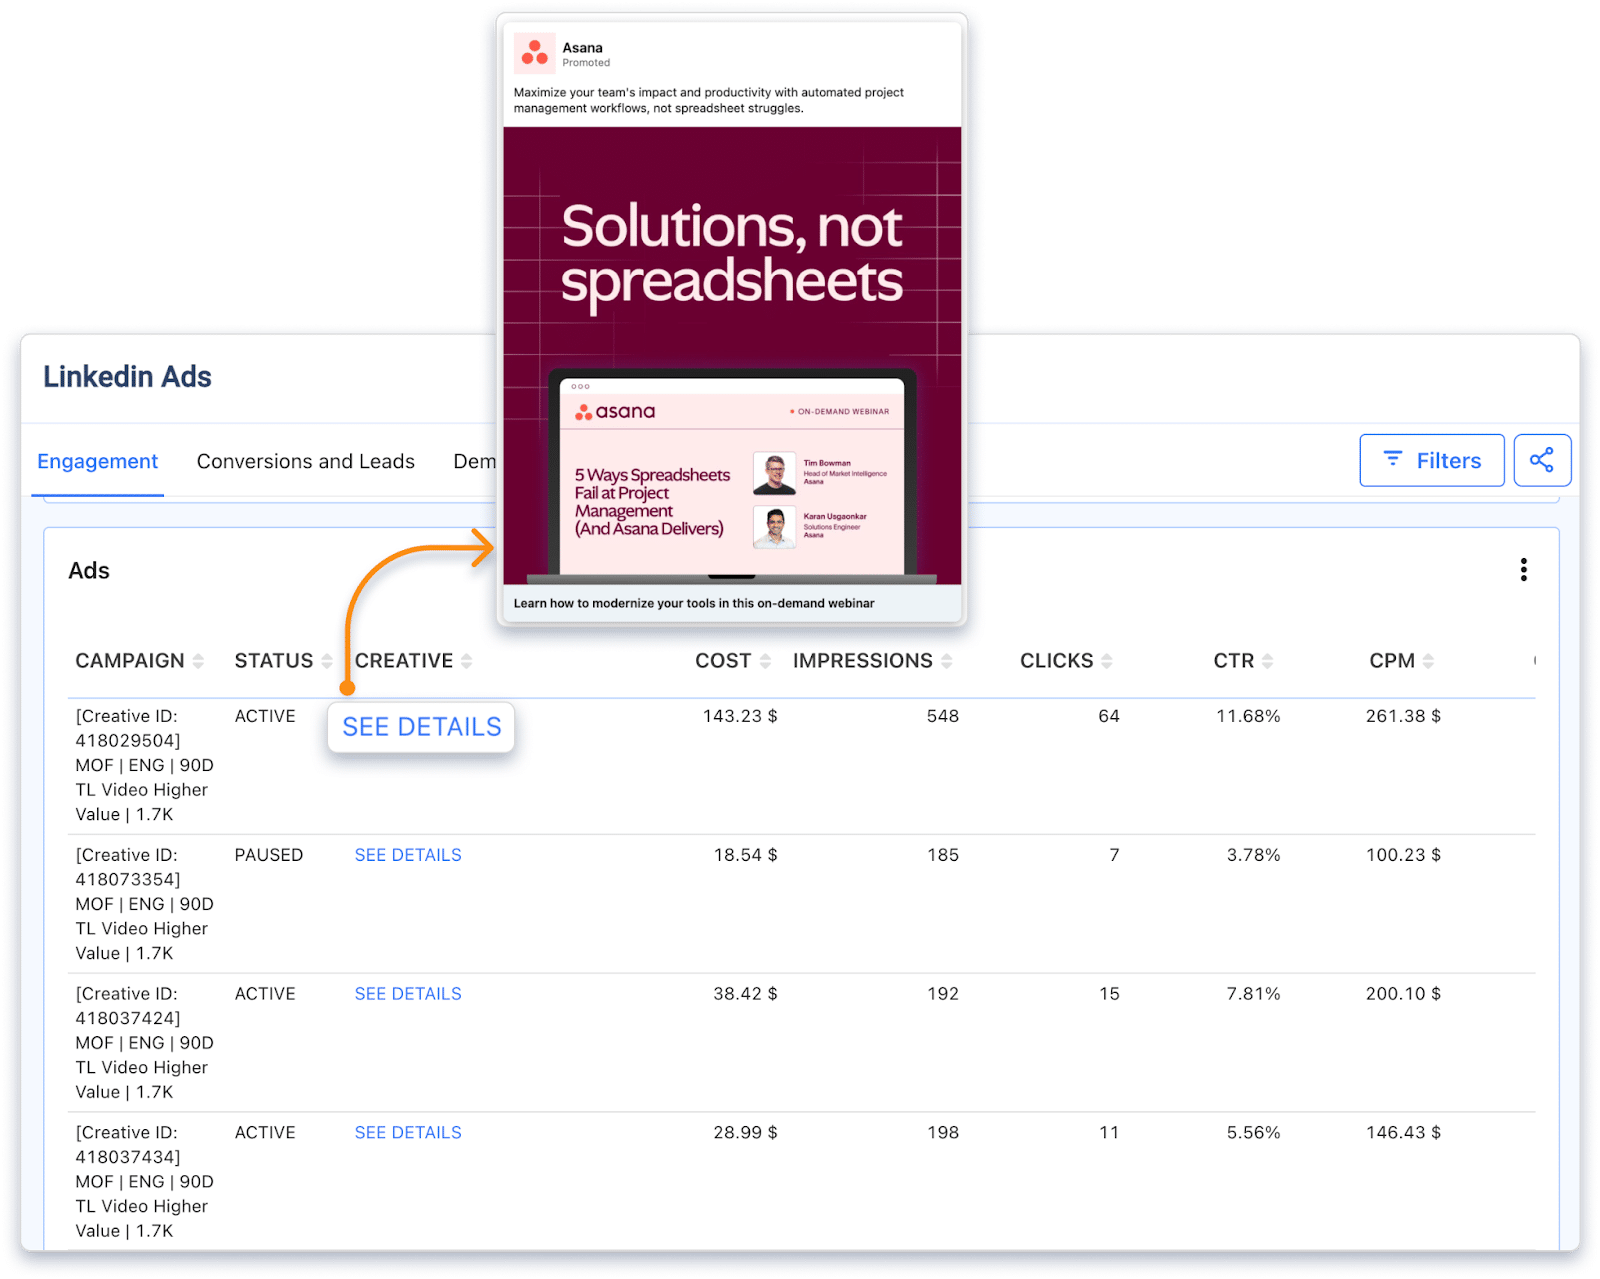Click the Filters button
The width and height of the screenshot is (1600, 1279).
(x=1432, y=460)
